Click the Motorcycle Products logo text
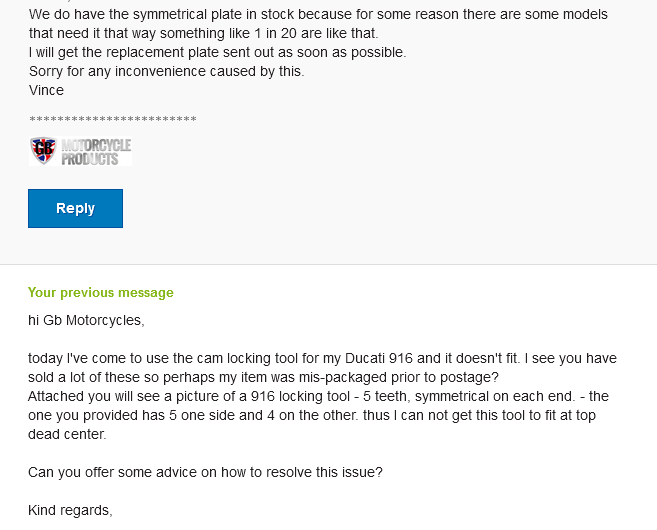Screen dimensions: 657x530 [x=96, y=152]
